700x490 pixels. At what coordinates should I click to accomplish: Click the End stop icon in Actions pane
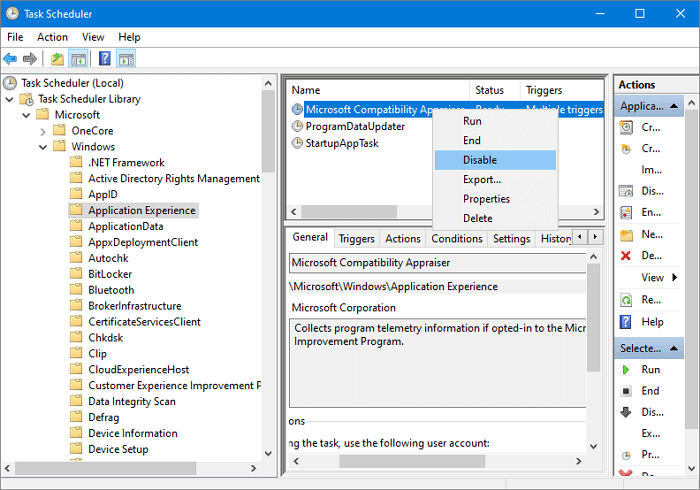pyautogui.click(x=626, y=391)
